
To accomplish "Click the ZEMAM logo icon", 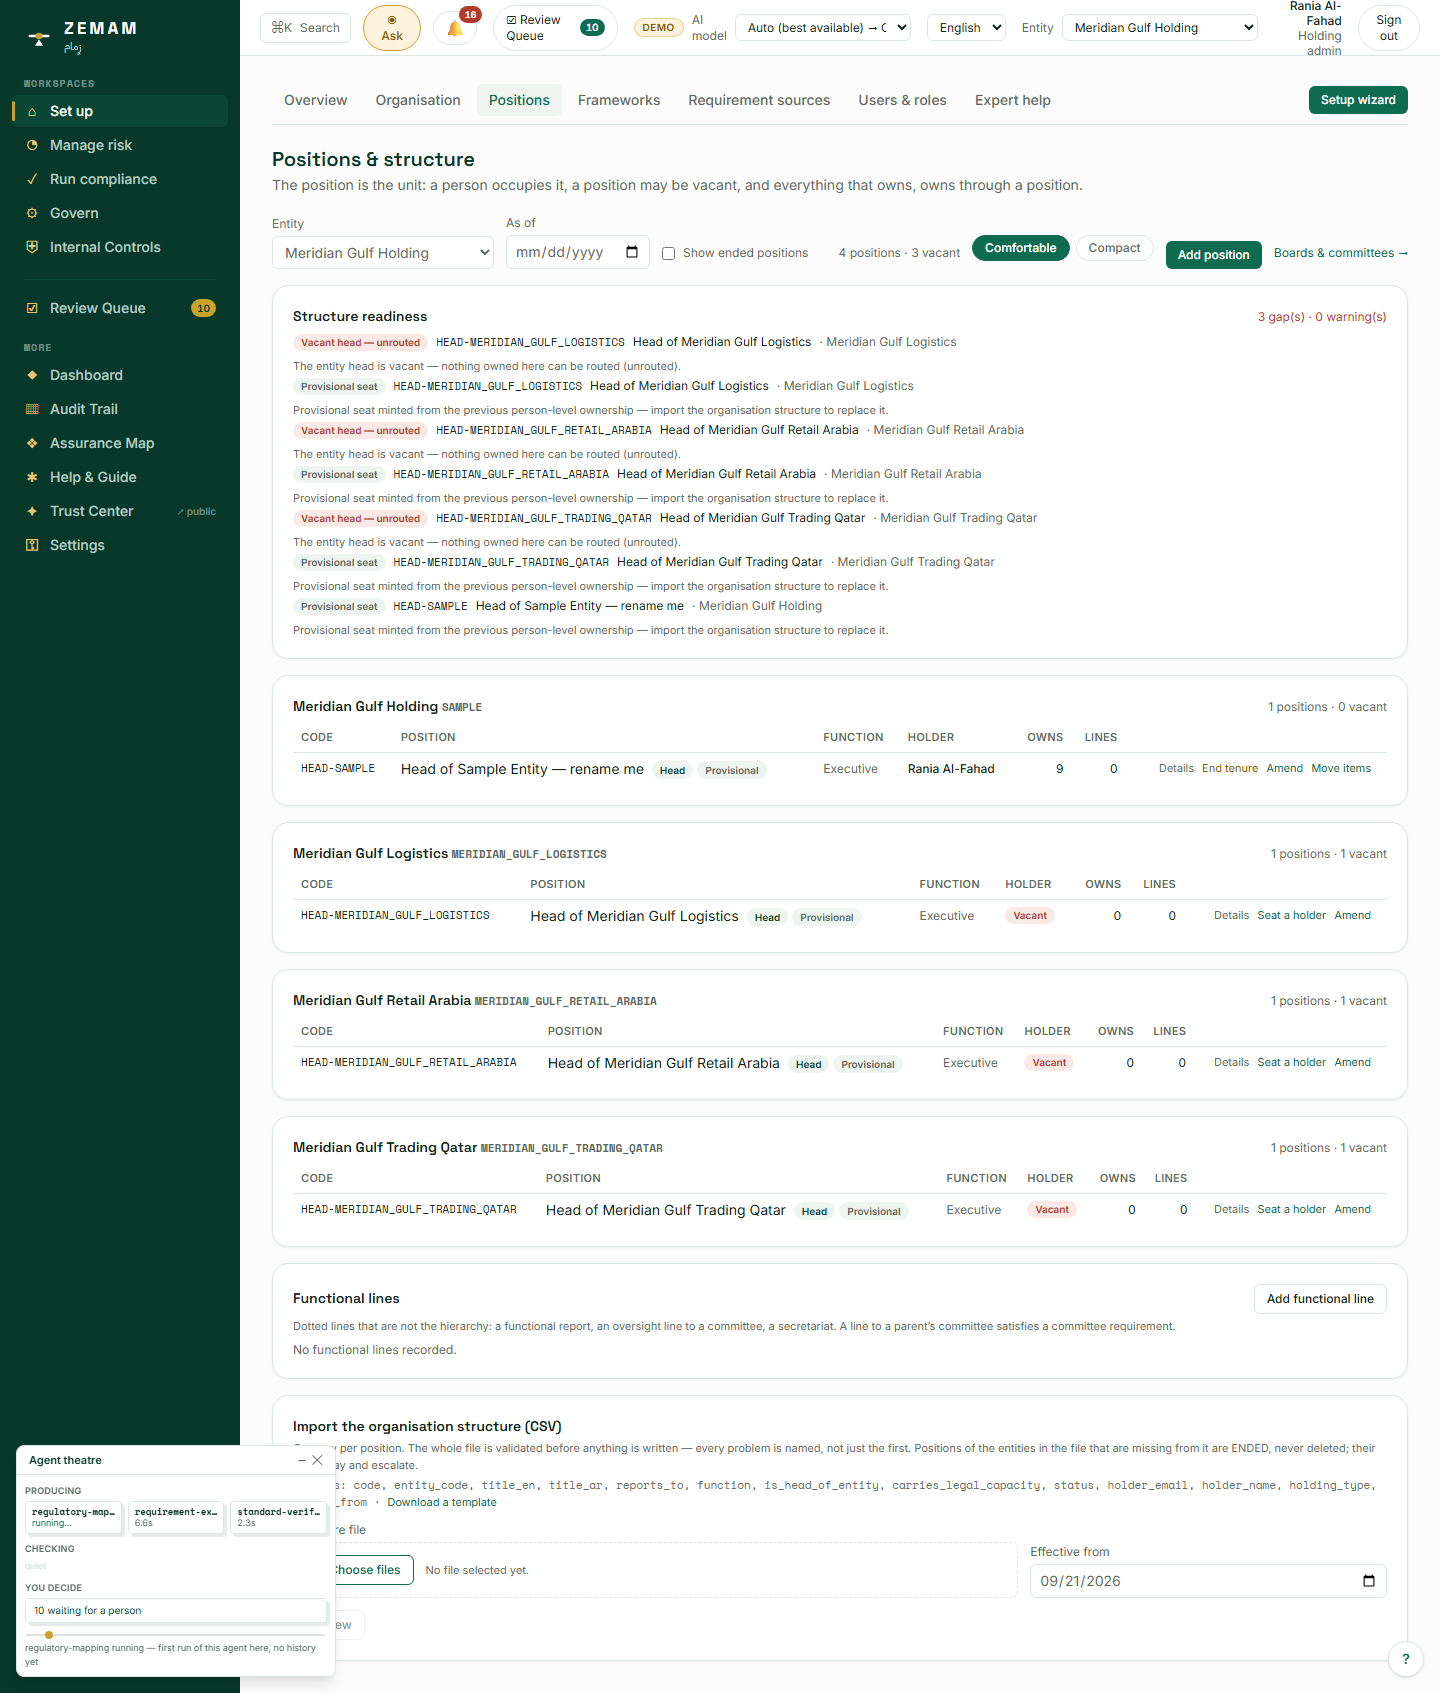I will pos(39,39).
